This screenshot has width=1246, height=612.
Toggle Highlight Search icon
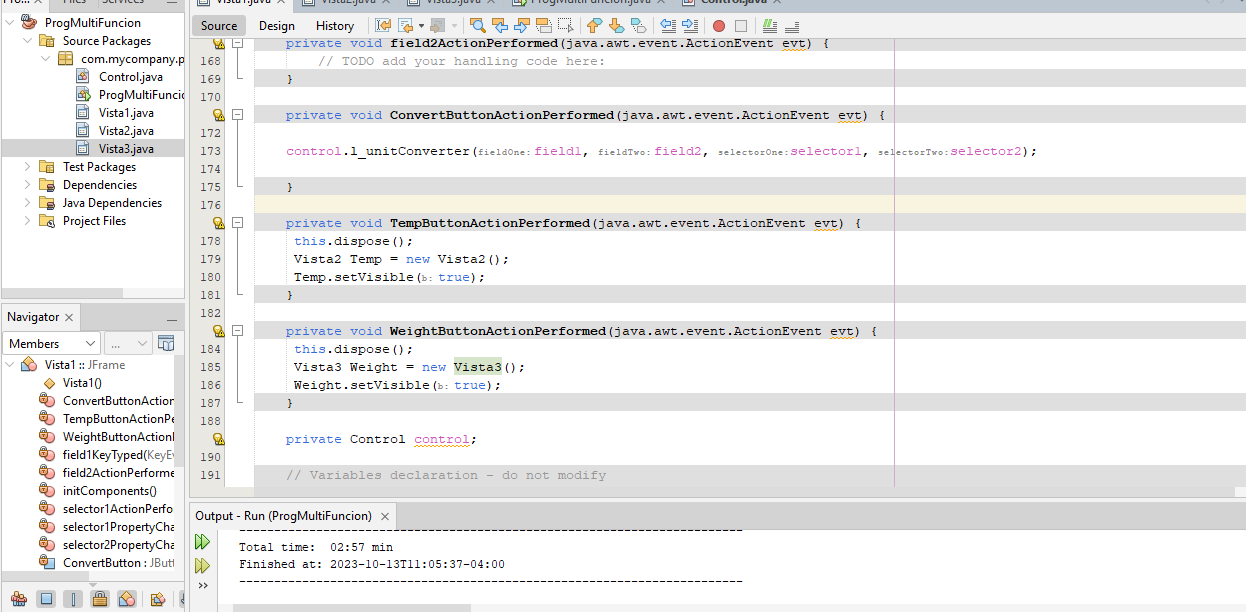(544, 25)
